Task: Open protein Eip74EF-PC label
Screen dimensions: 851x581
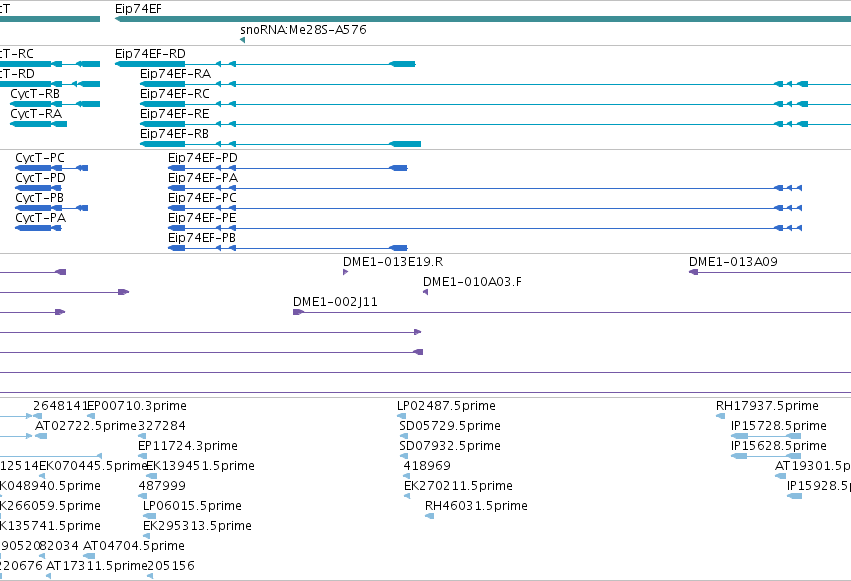Action: (202, 198)
